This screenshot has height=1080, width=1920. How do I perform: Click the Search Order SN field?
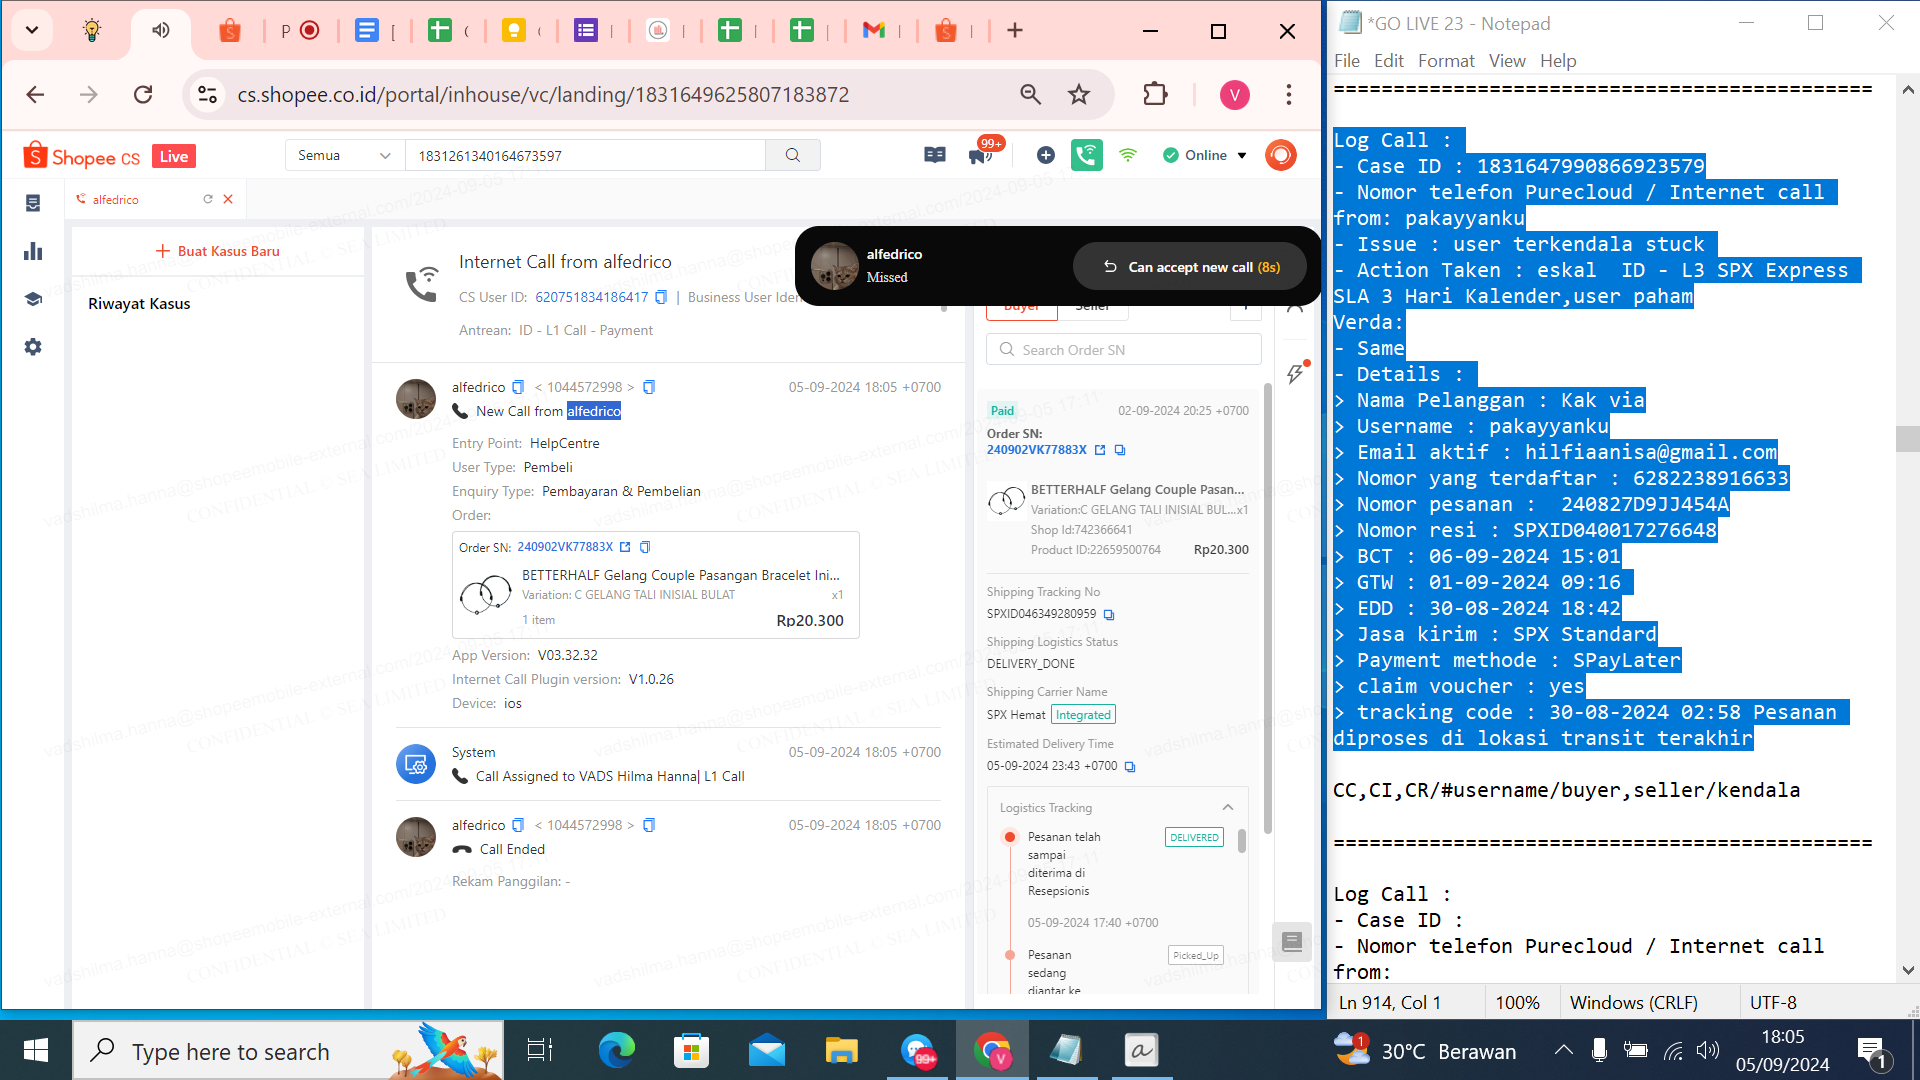[x=1123, y=350]
